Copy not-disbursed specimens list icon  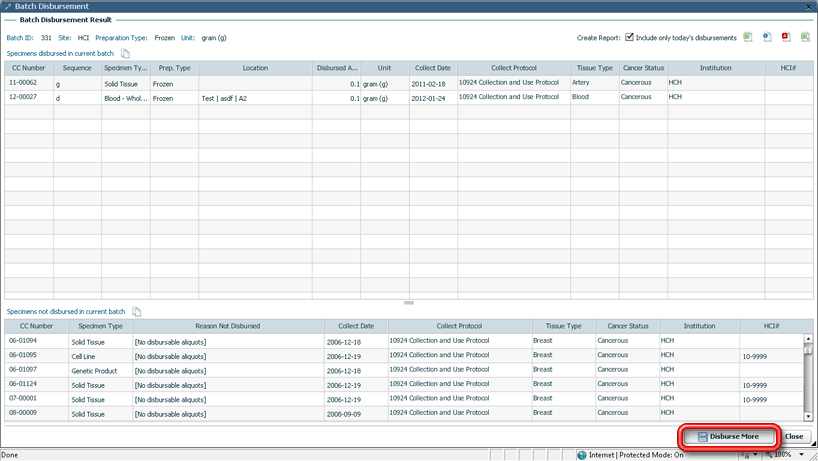(137, 312)
